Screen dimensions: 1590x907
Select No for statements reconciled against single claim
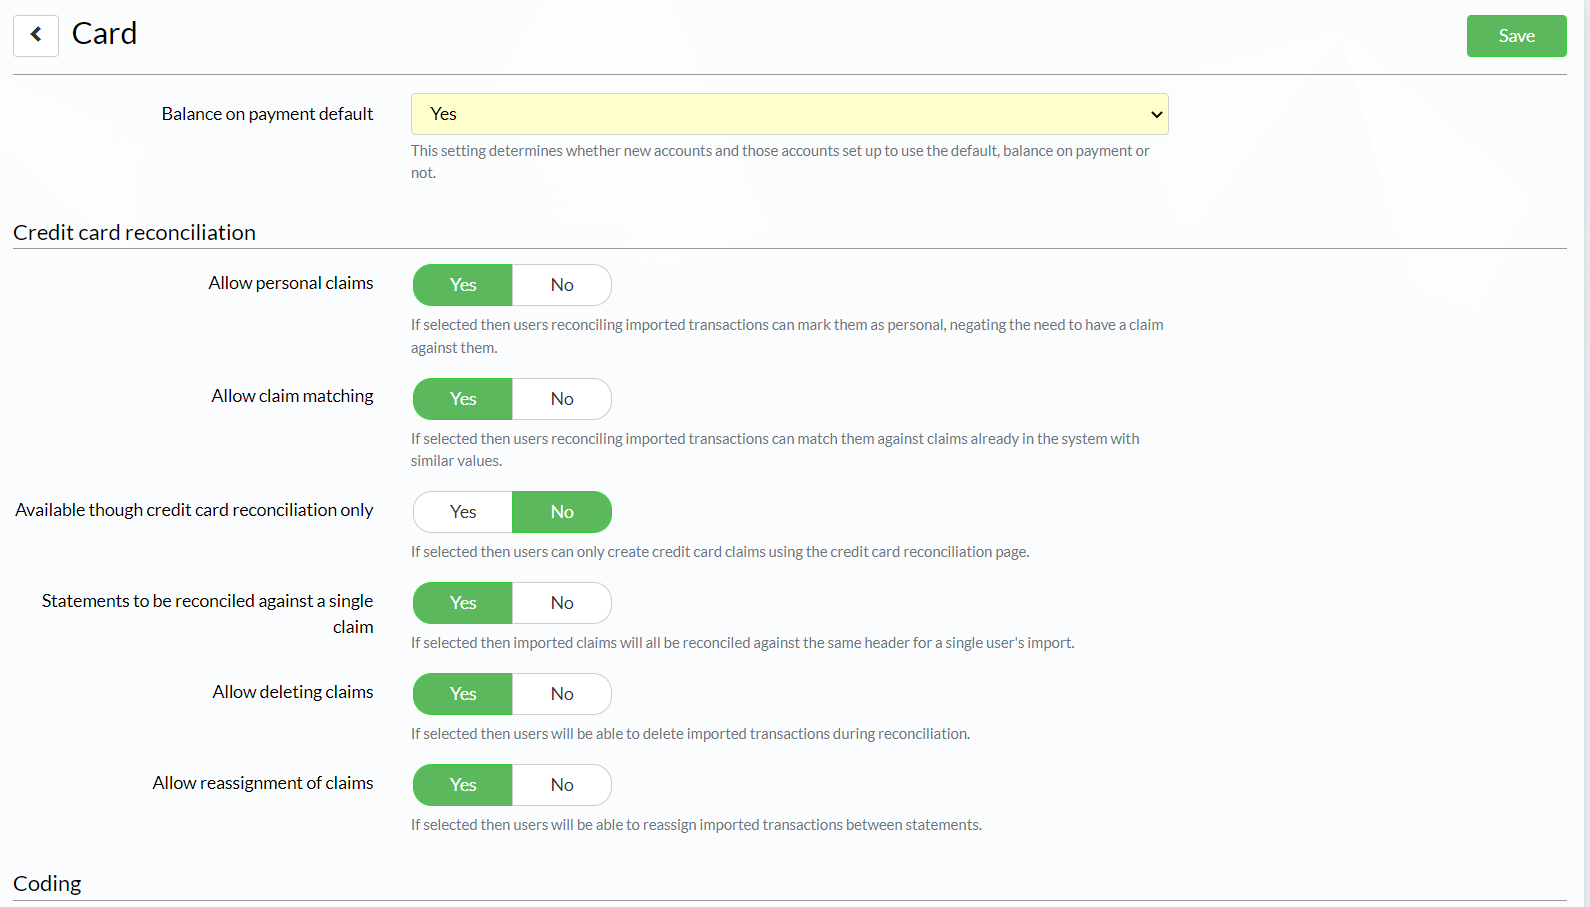pyautogui.click(x=562, y=603)
